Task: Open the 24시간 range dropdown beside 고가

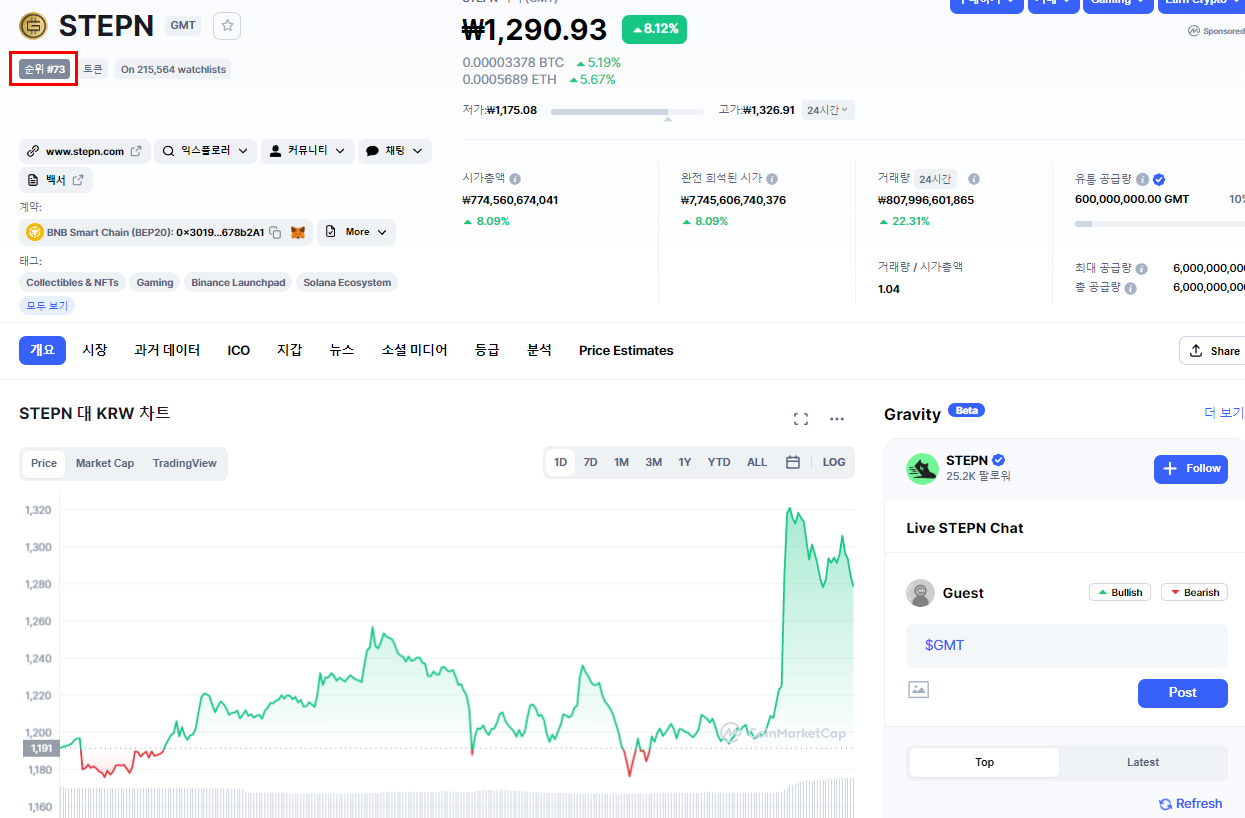Action: [828, 110]
